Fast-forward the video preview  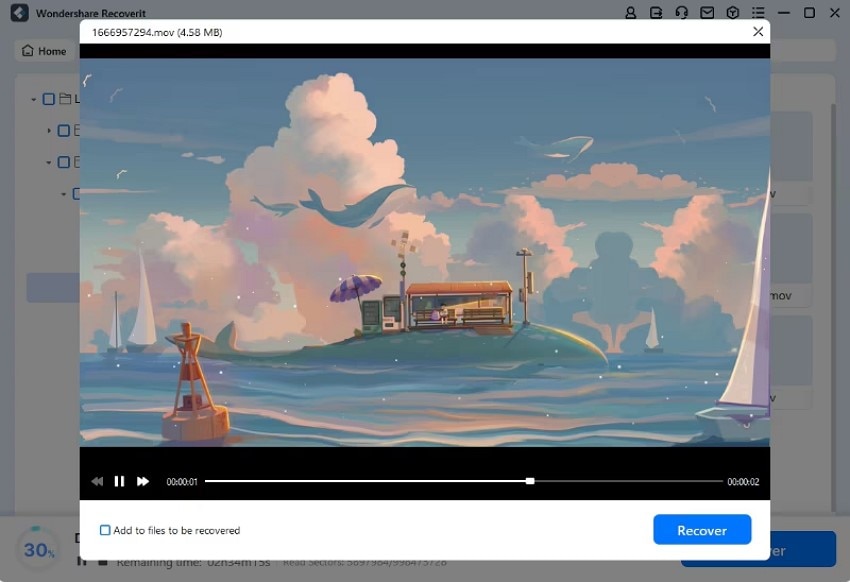tap(143, 481)
